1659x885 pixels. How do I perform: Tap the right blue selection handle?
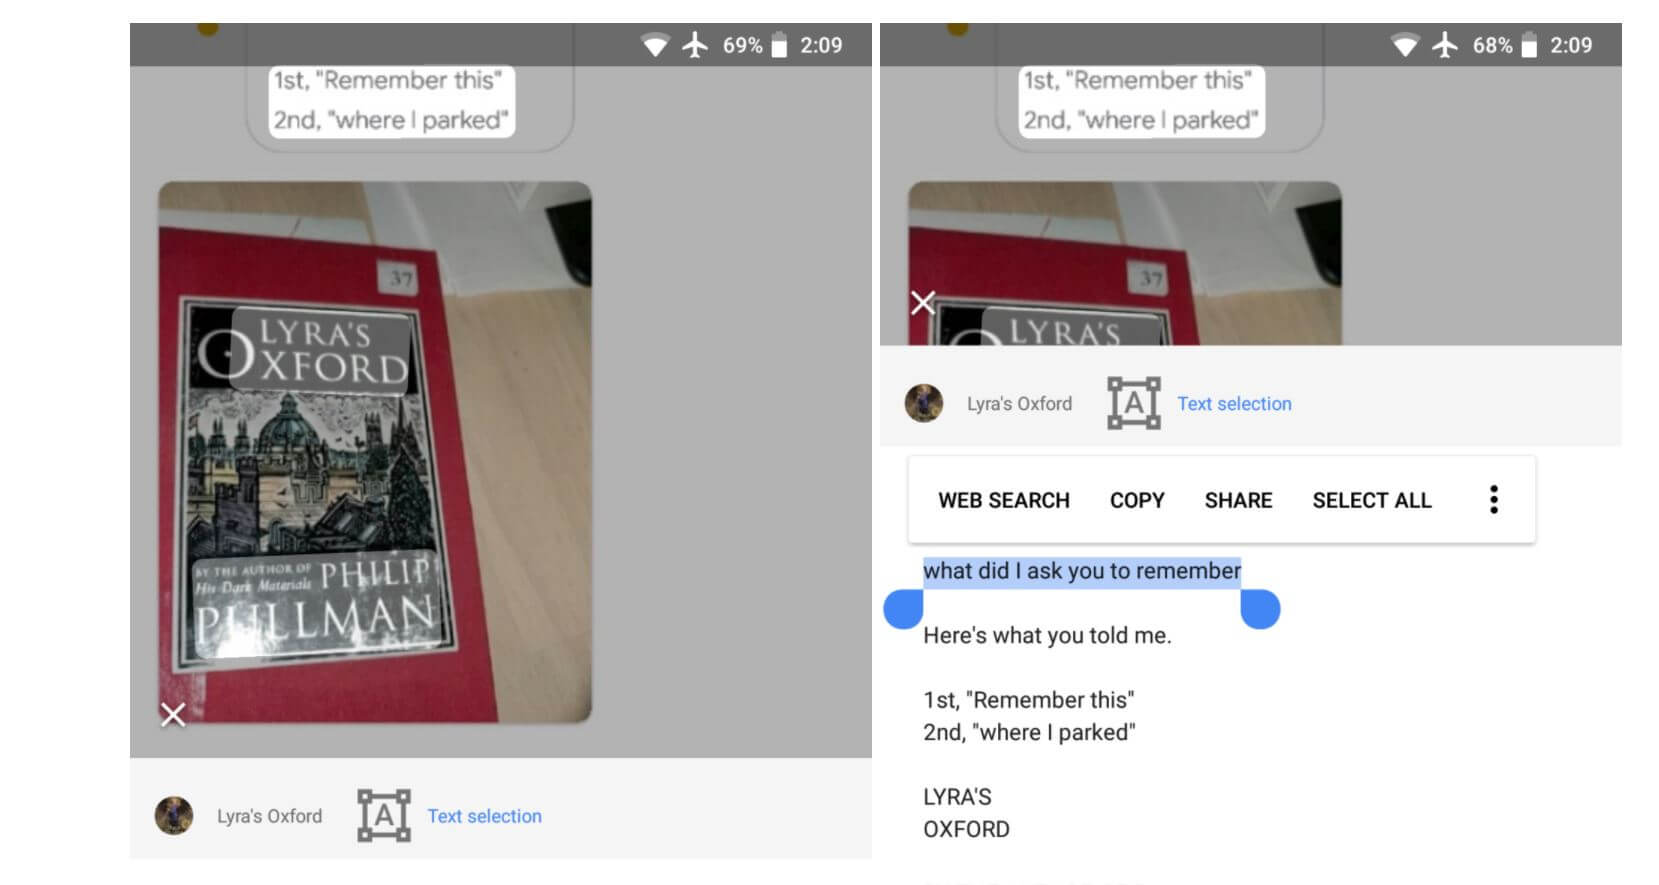tap(1260, 608)
